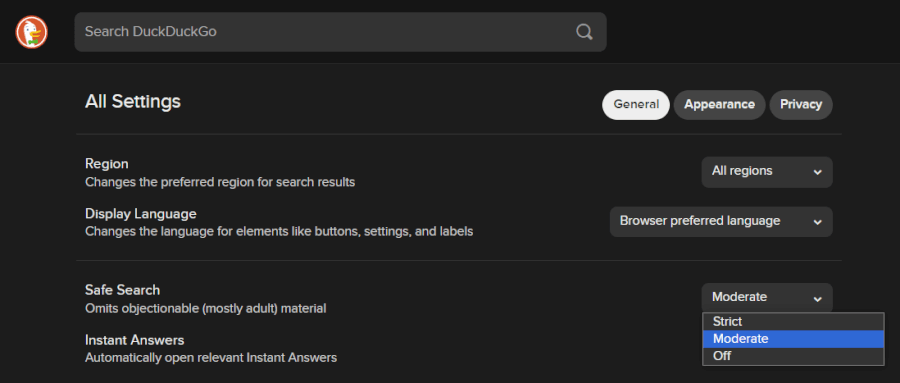Open the All regions dropdown
This screenshot has width=900, height=383.
(x=767, y=172)
